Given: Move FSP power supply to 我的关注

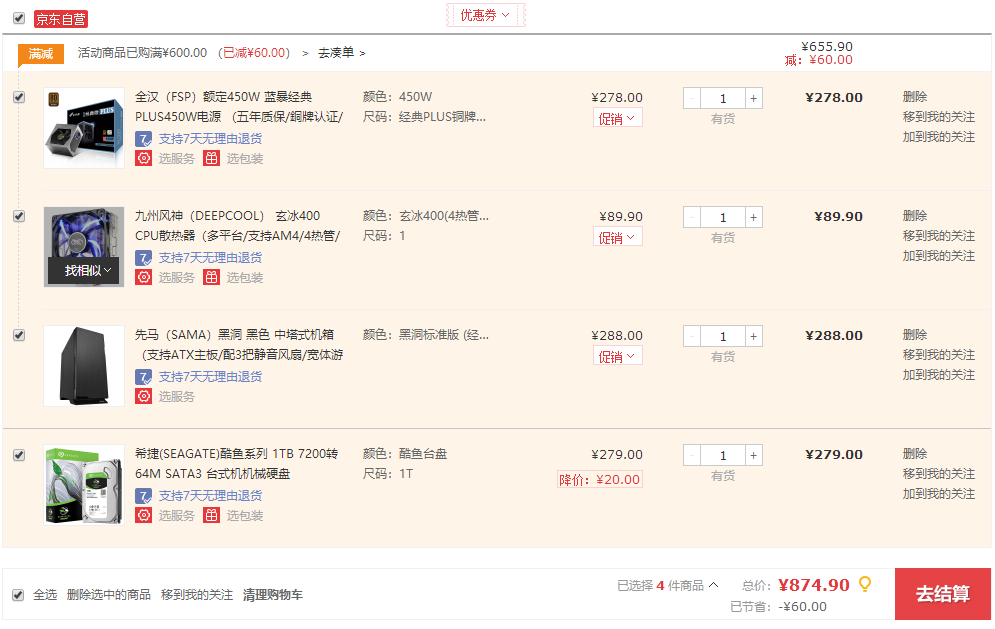Looking at the screenshot, I should click(x=939, y=117).
